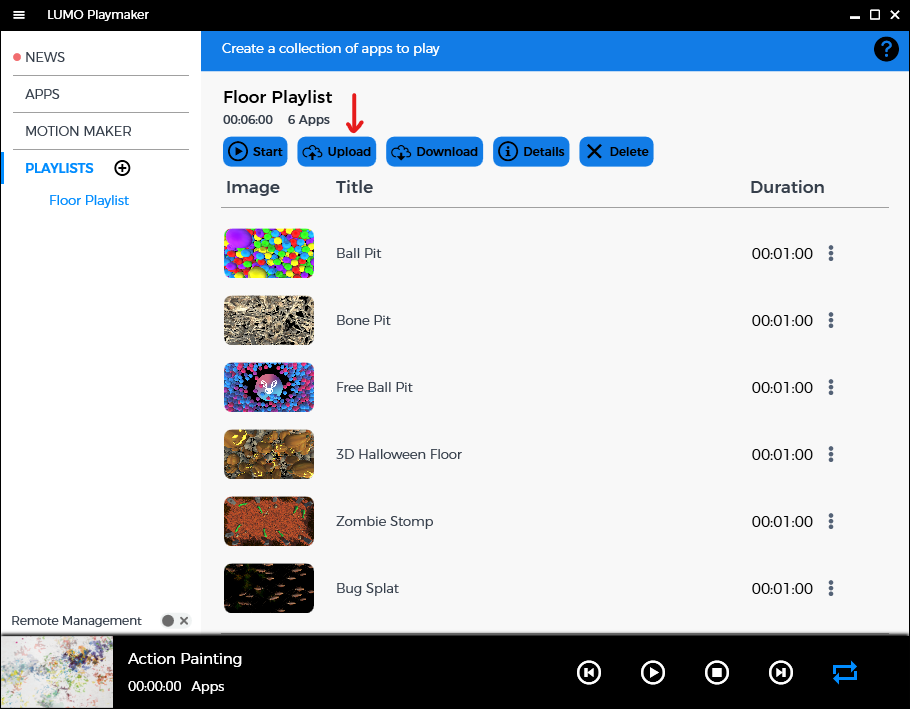This screenshot has height=709, width=910.
Task: Open options menu for Ball Pit
Action: coord(831,254)
